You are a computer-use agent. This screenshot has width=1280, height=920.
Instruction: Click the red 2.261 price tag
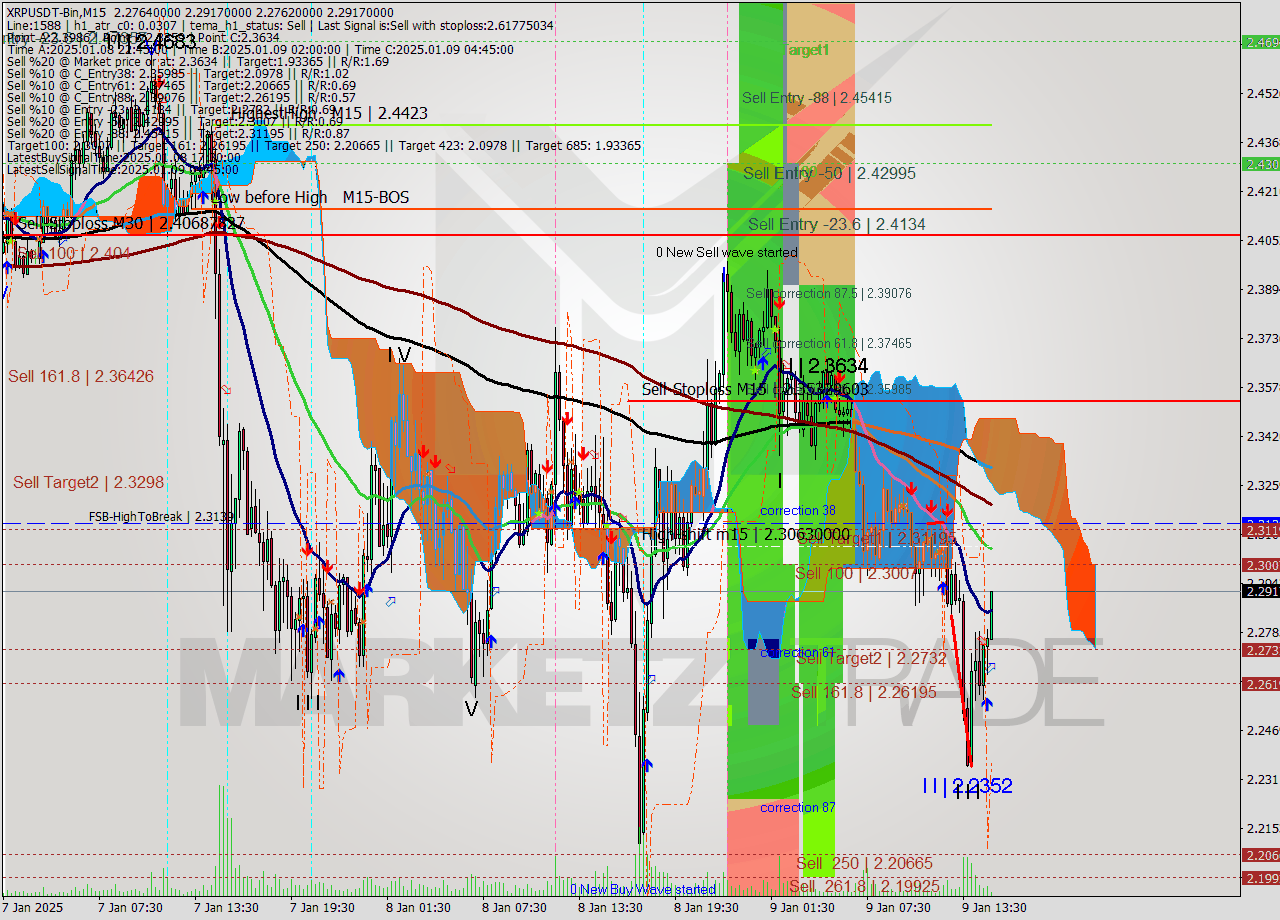pos(1260,684)
